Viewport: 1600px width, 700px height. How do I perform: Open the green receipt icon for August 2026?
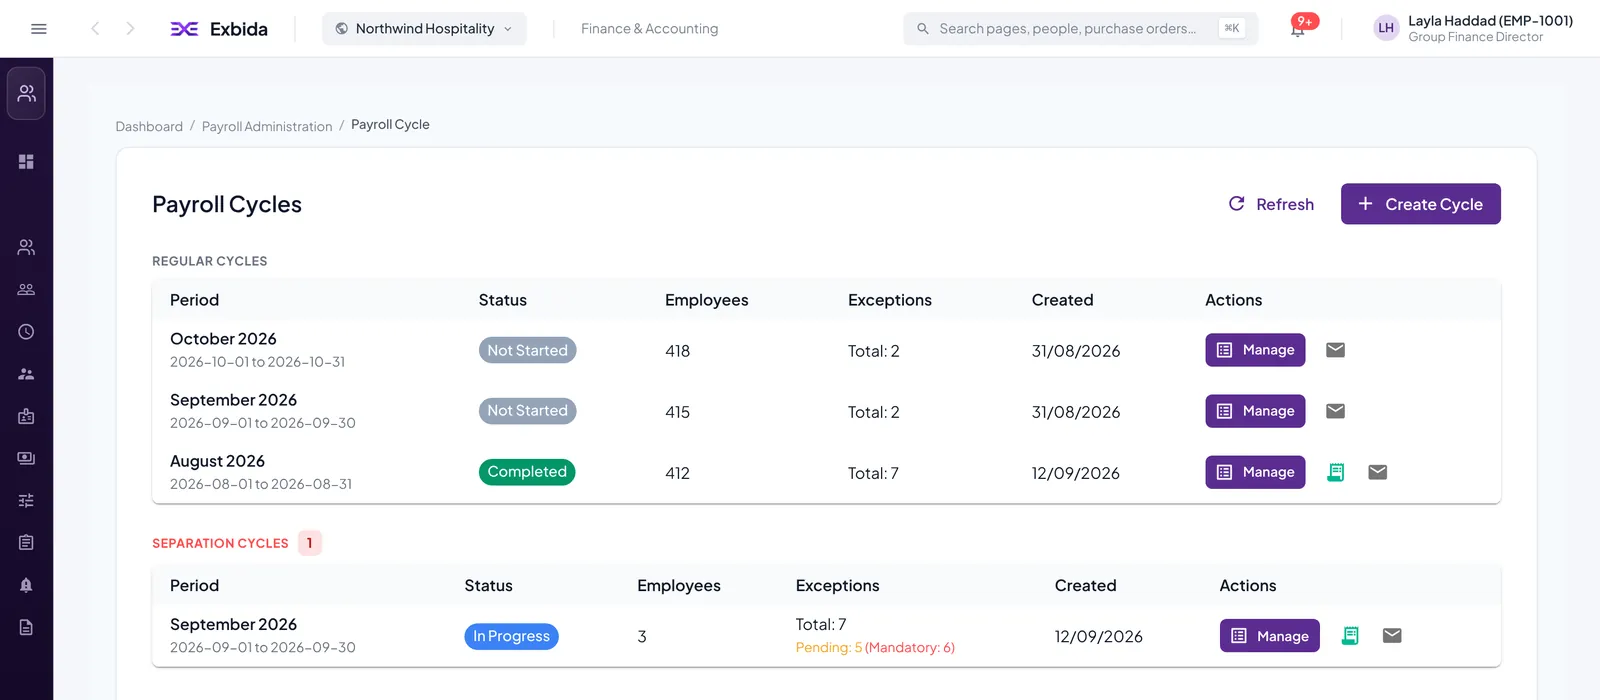point(1335,472)
